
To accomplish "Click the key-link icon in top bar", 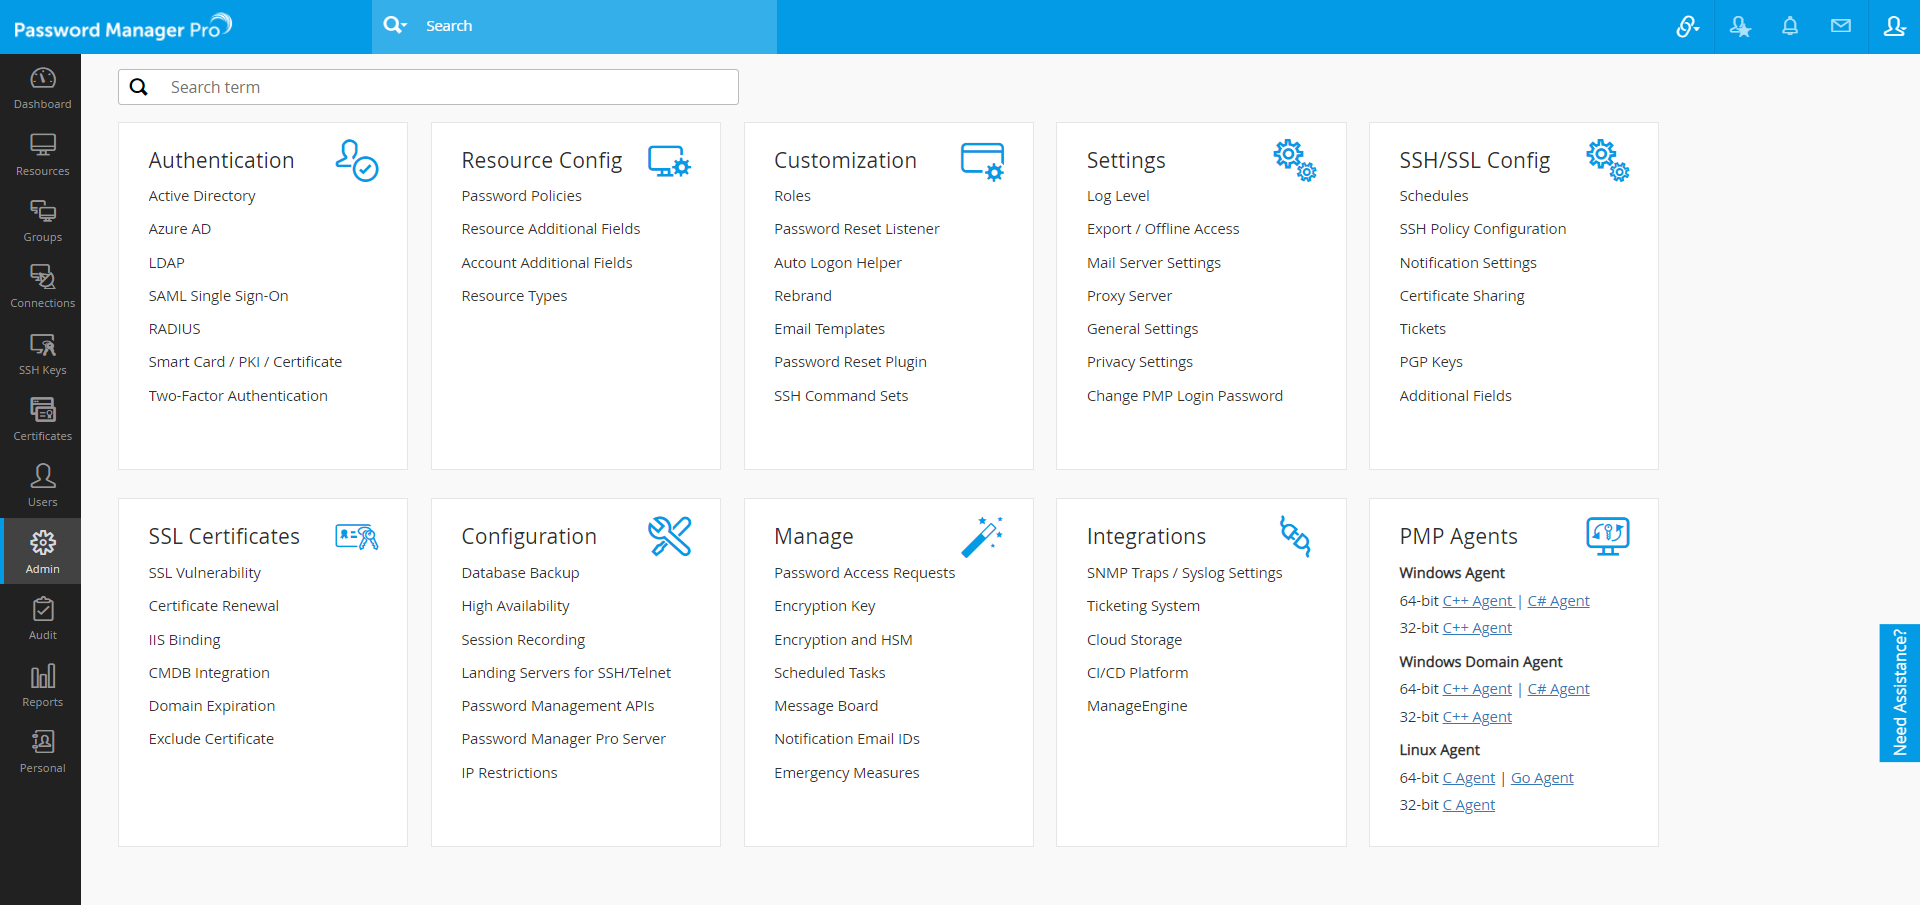I will [x=1688, y=27].
